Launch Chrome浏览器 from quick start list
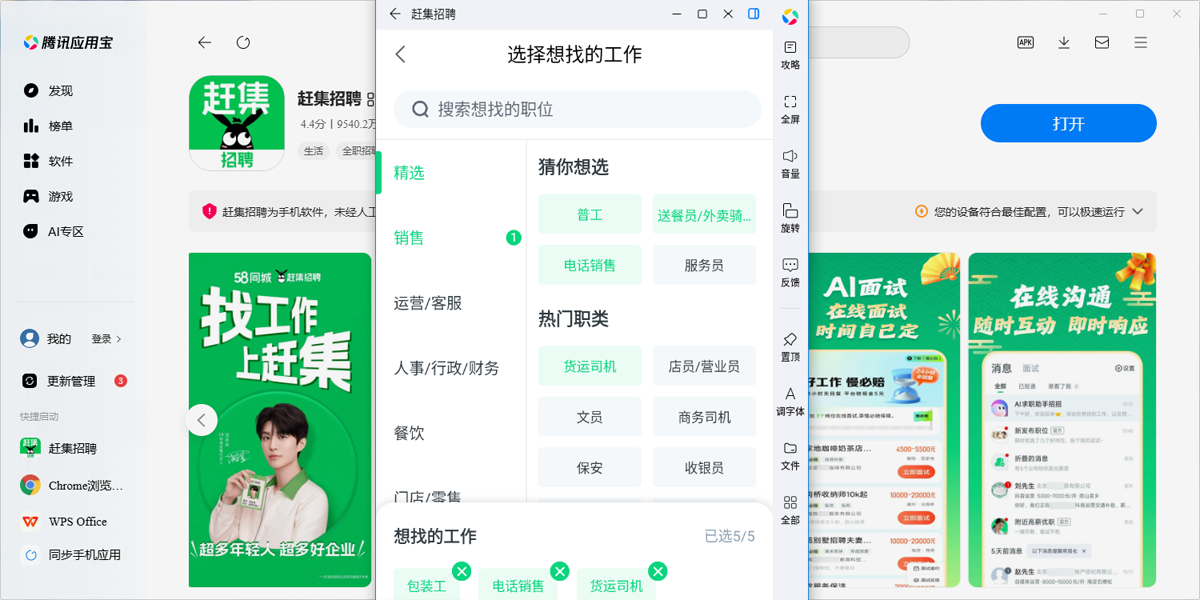The image size is (1200, 600). [73, 485]
